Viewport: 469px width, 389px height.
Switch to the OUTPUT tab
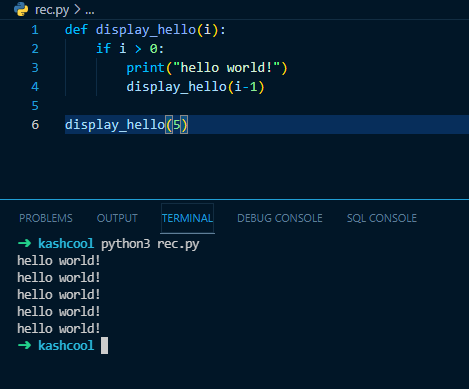pos(117,218)
